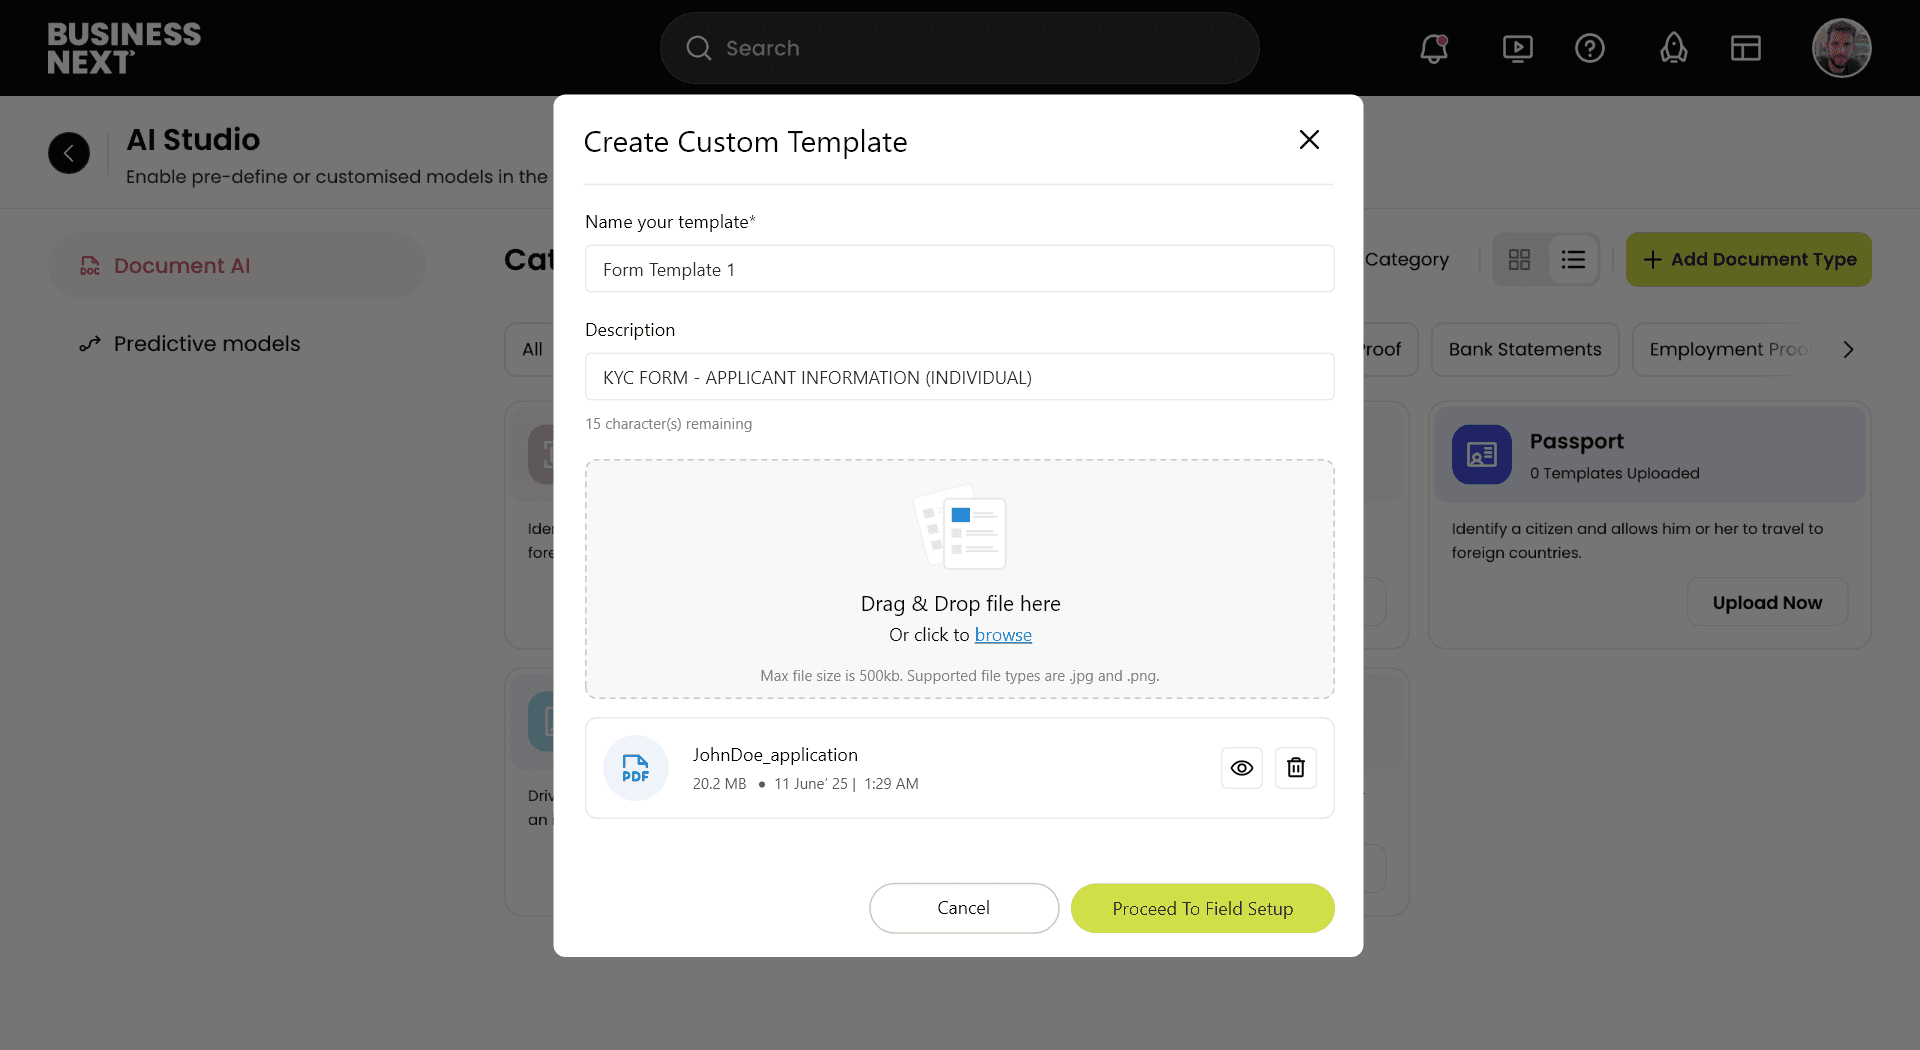Image resolution: width=1920 pixels, height=1050 pixels.
Task: Select the Employment Proof tab
Action: click(1728, 350)
